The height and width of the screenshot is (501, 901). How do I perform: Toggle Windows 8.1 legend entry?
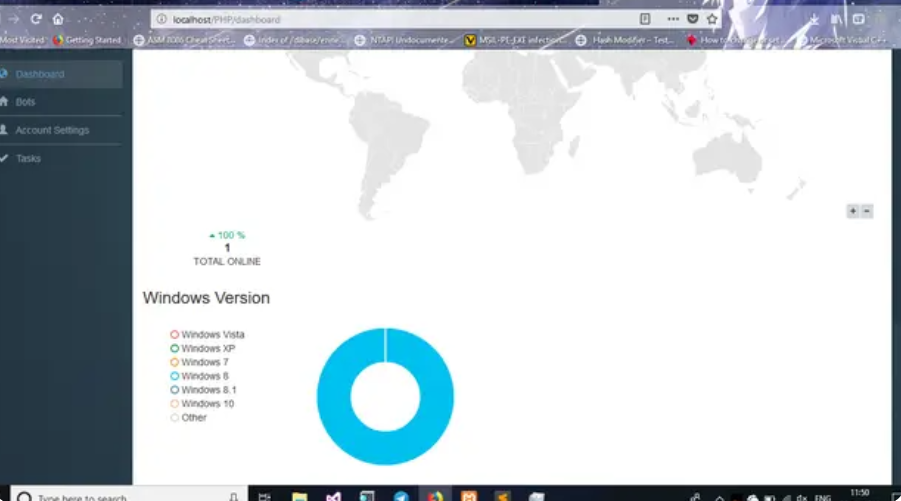coord(203,390)
